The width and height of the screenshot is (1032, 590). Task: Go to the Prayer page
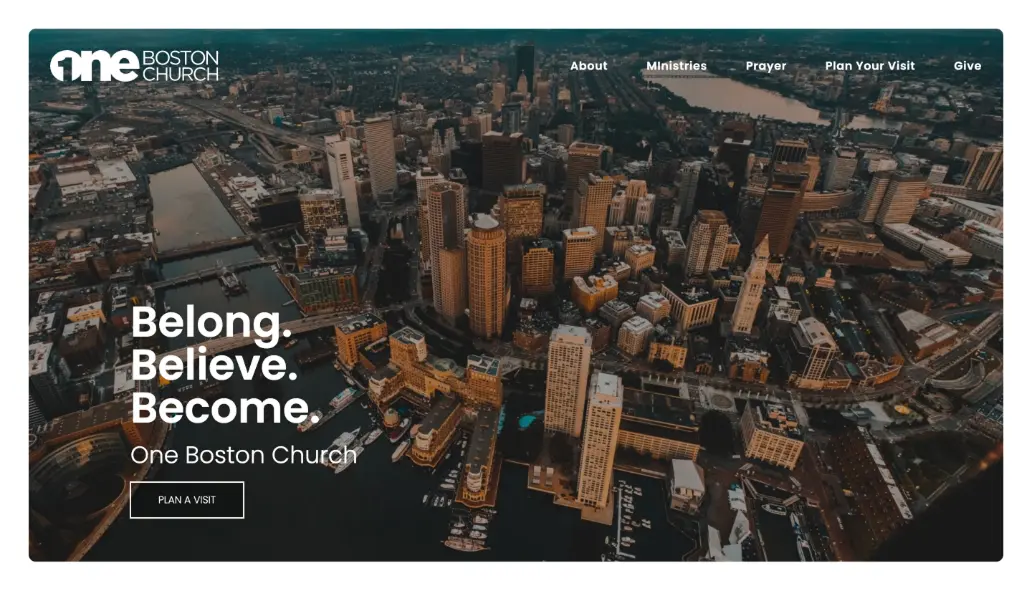tap(765, 66)
